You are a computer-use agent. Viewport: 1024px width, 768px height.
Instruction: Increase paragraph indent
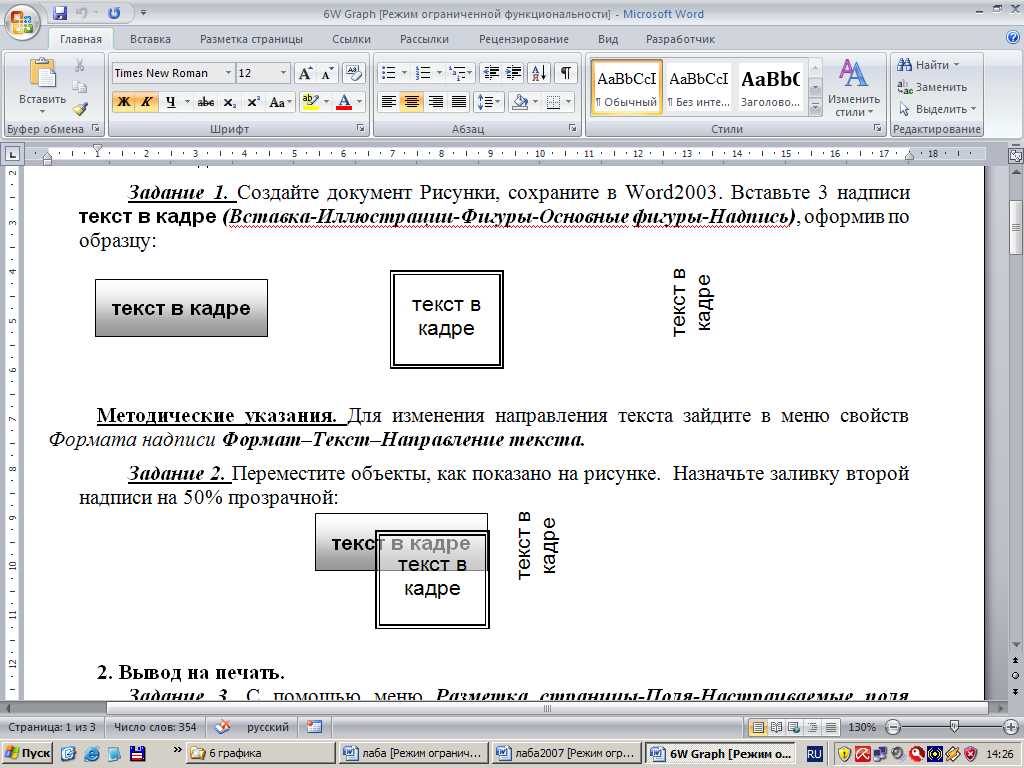pyautogui.click(x=514, y=73)
